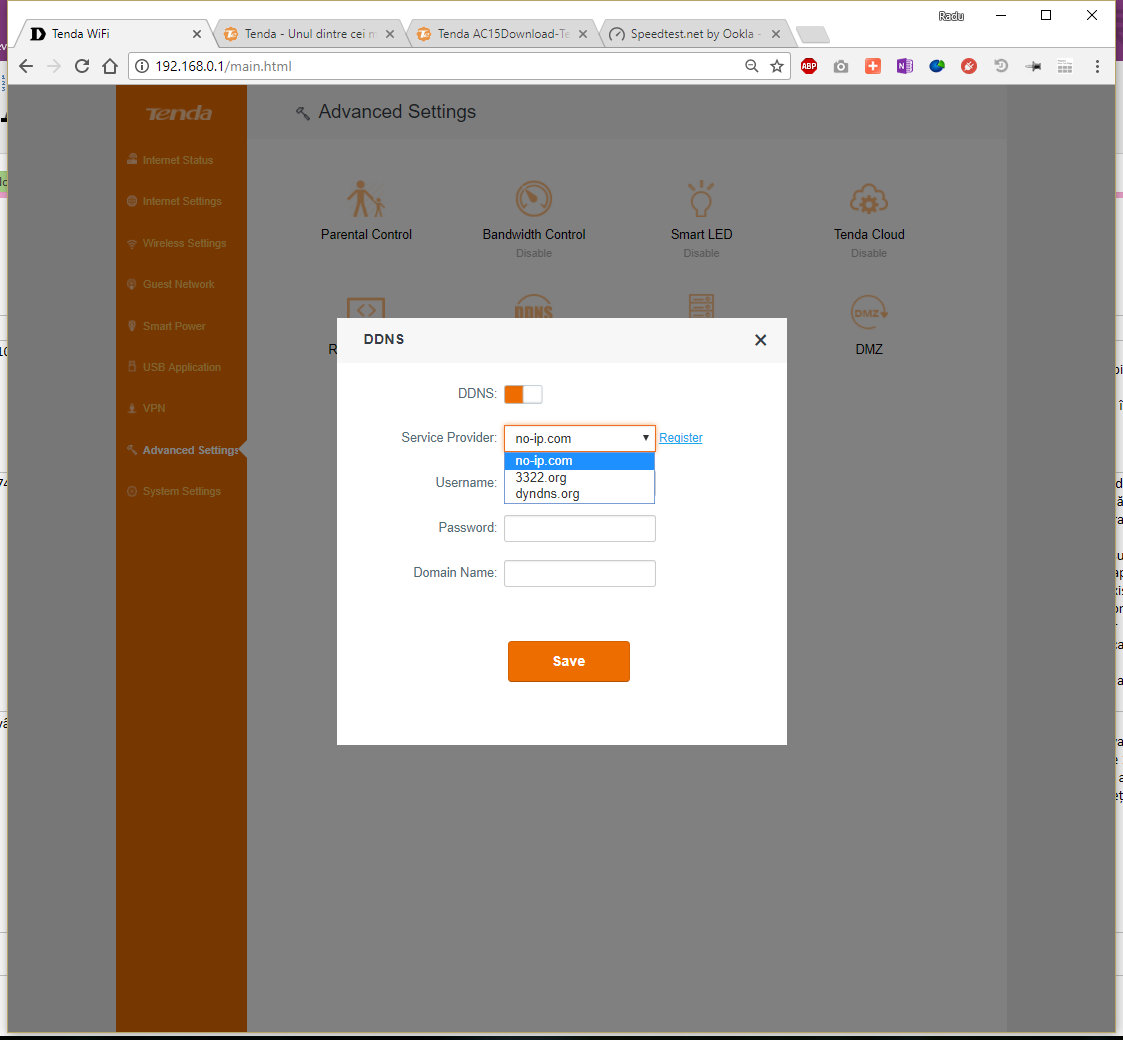Viewport: 1123px width, 1040px height.
Task: Go to the browser home page
Action: (110, 66)
